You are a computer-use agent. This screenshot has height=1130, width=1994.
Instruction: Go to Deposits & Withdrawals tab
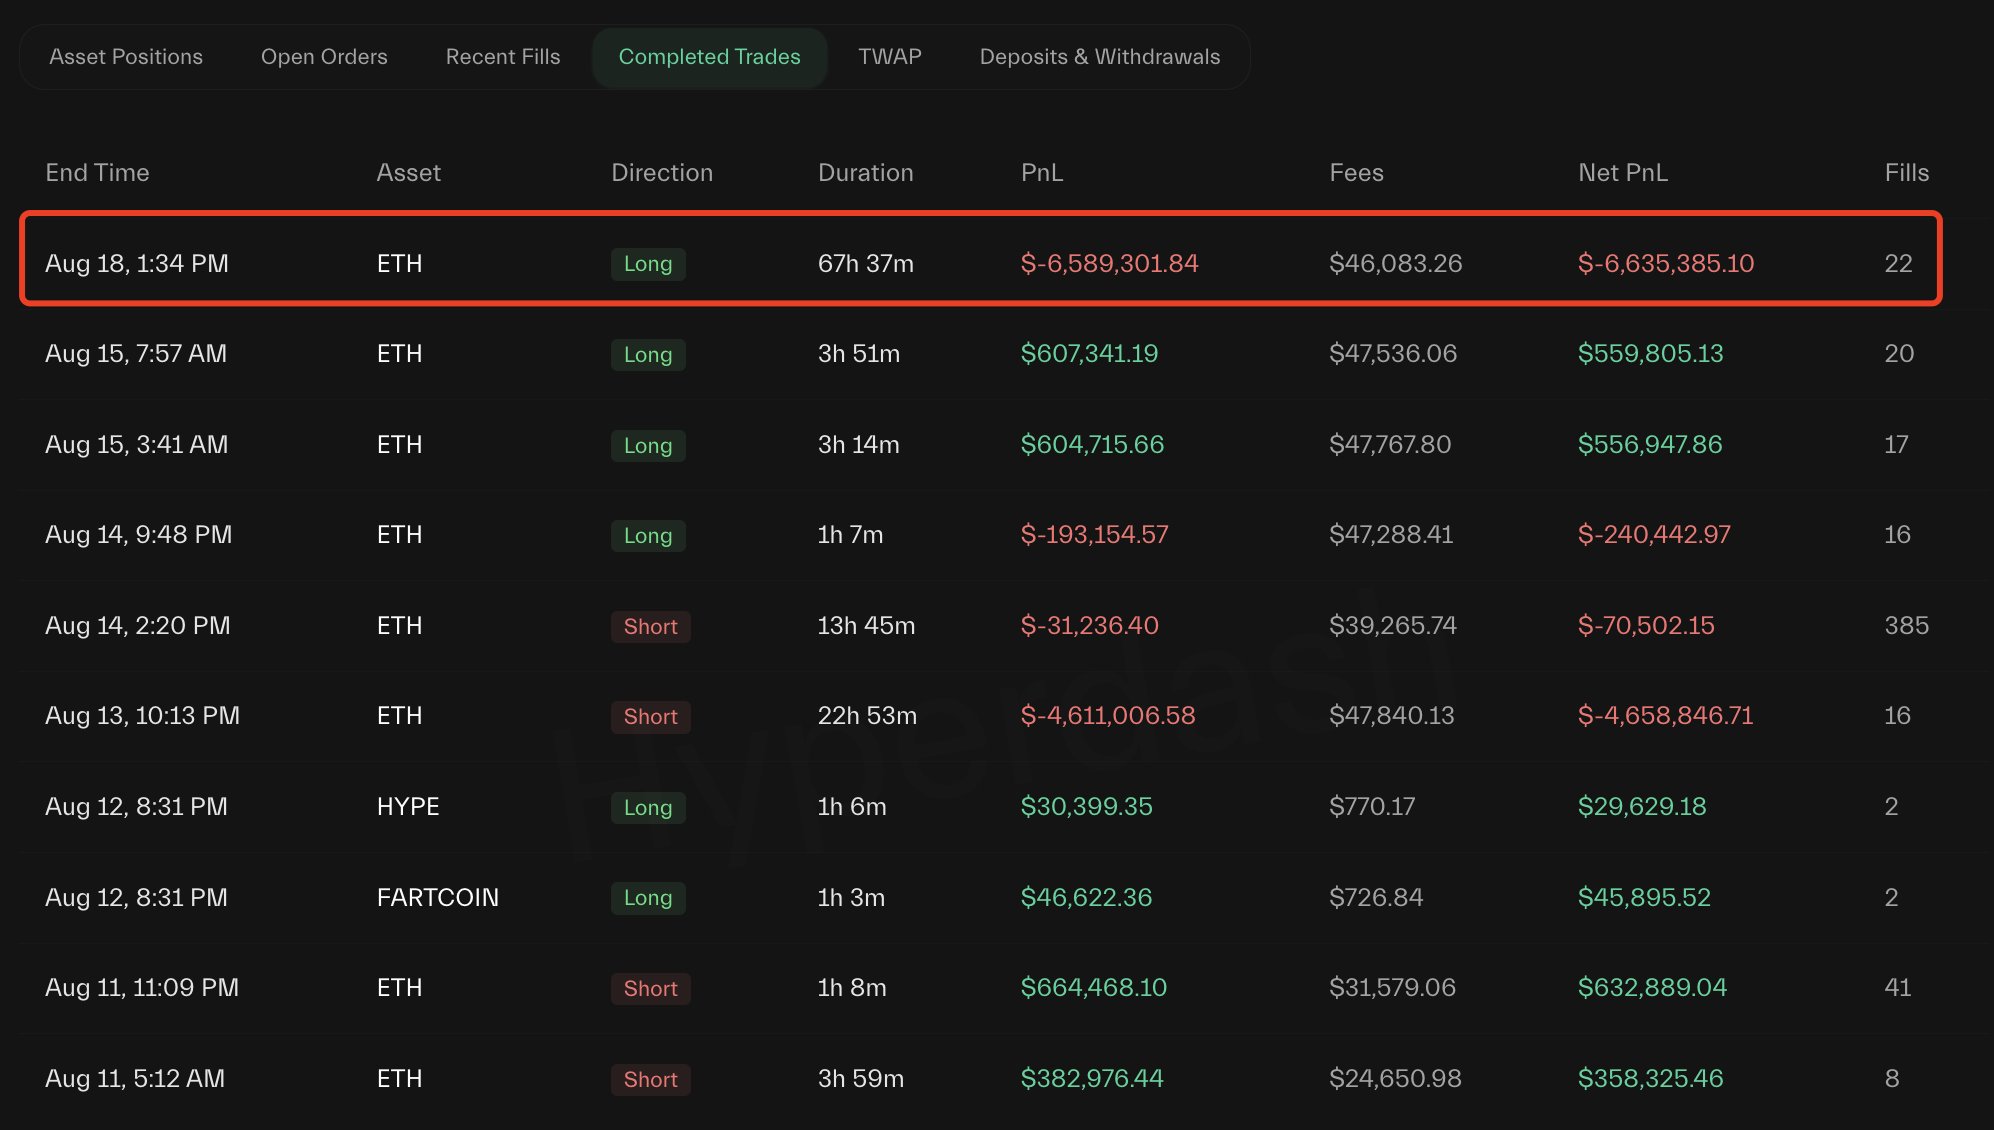click(1099, 57)
